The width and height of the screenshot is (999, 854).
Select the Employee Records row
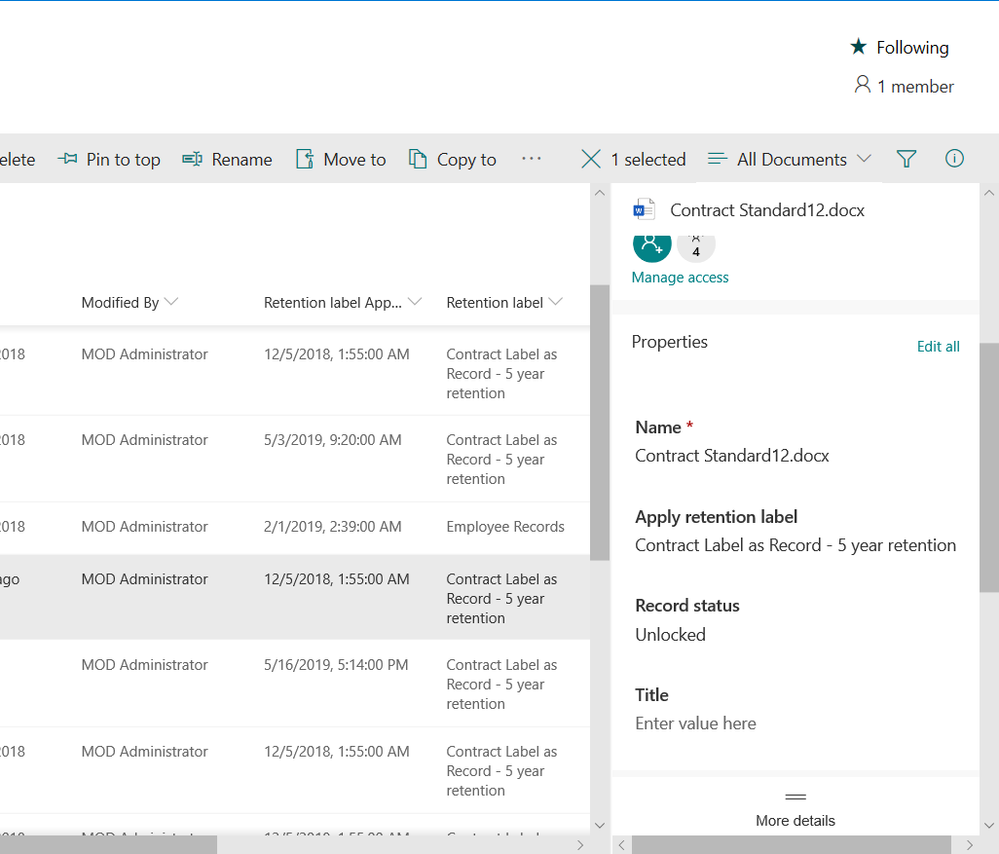(x=295, y=527)
